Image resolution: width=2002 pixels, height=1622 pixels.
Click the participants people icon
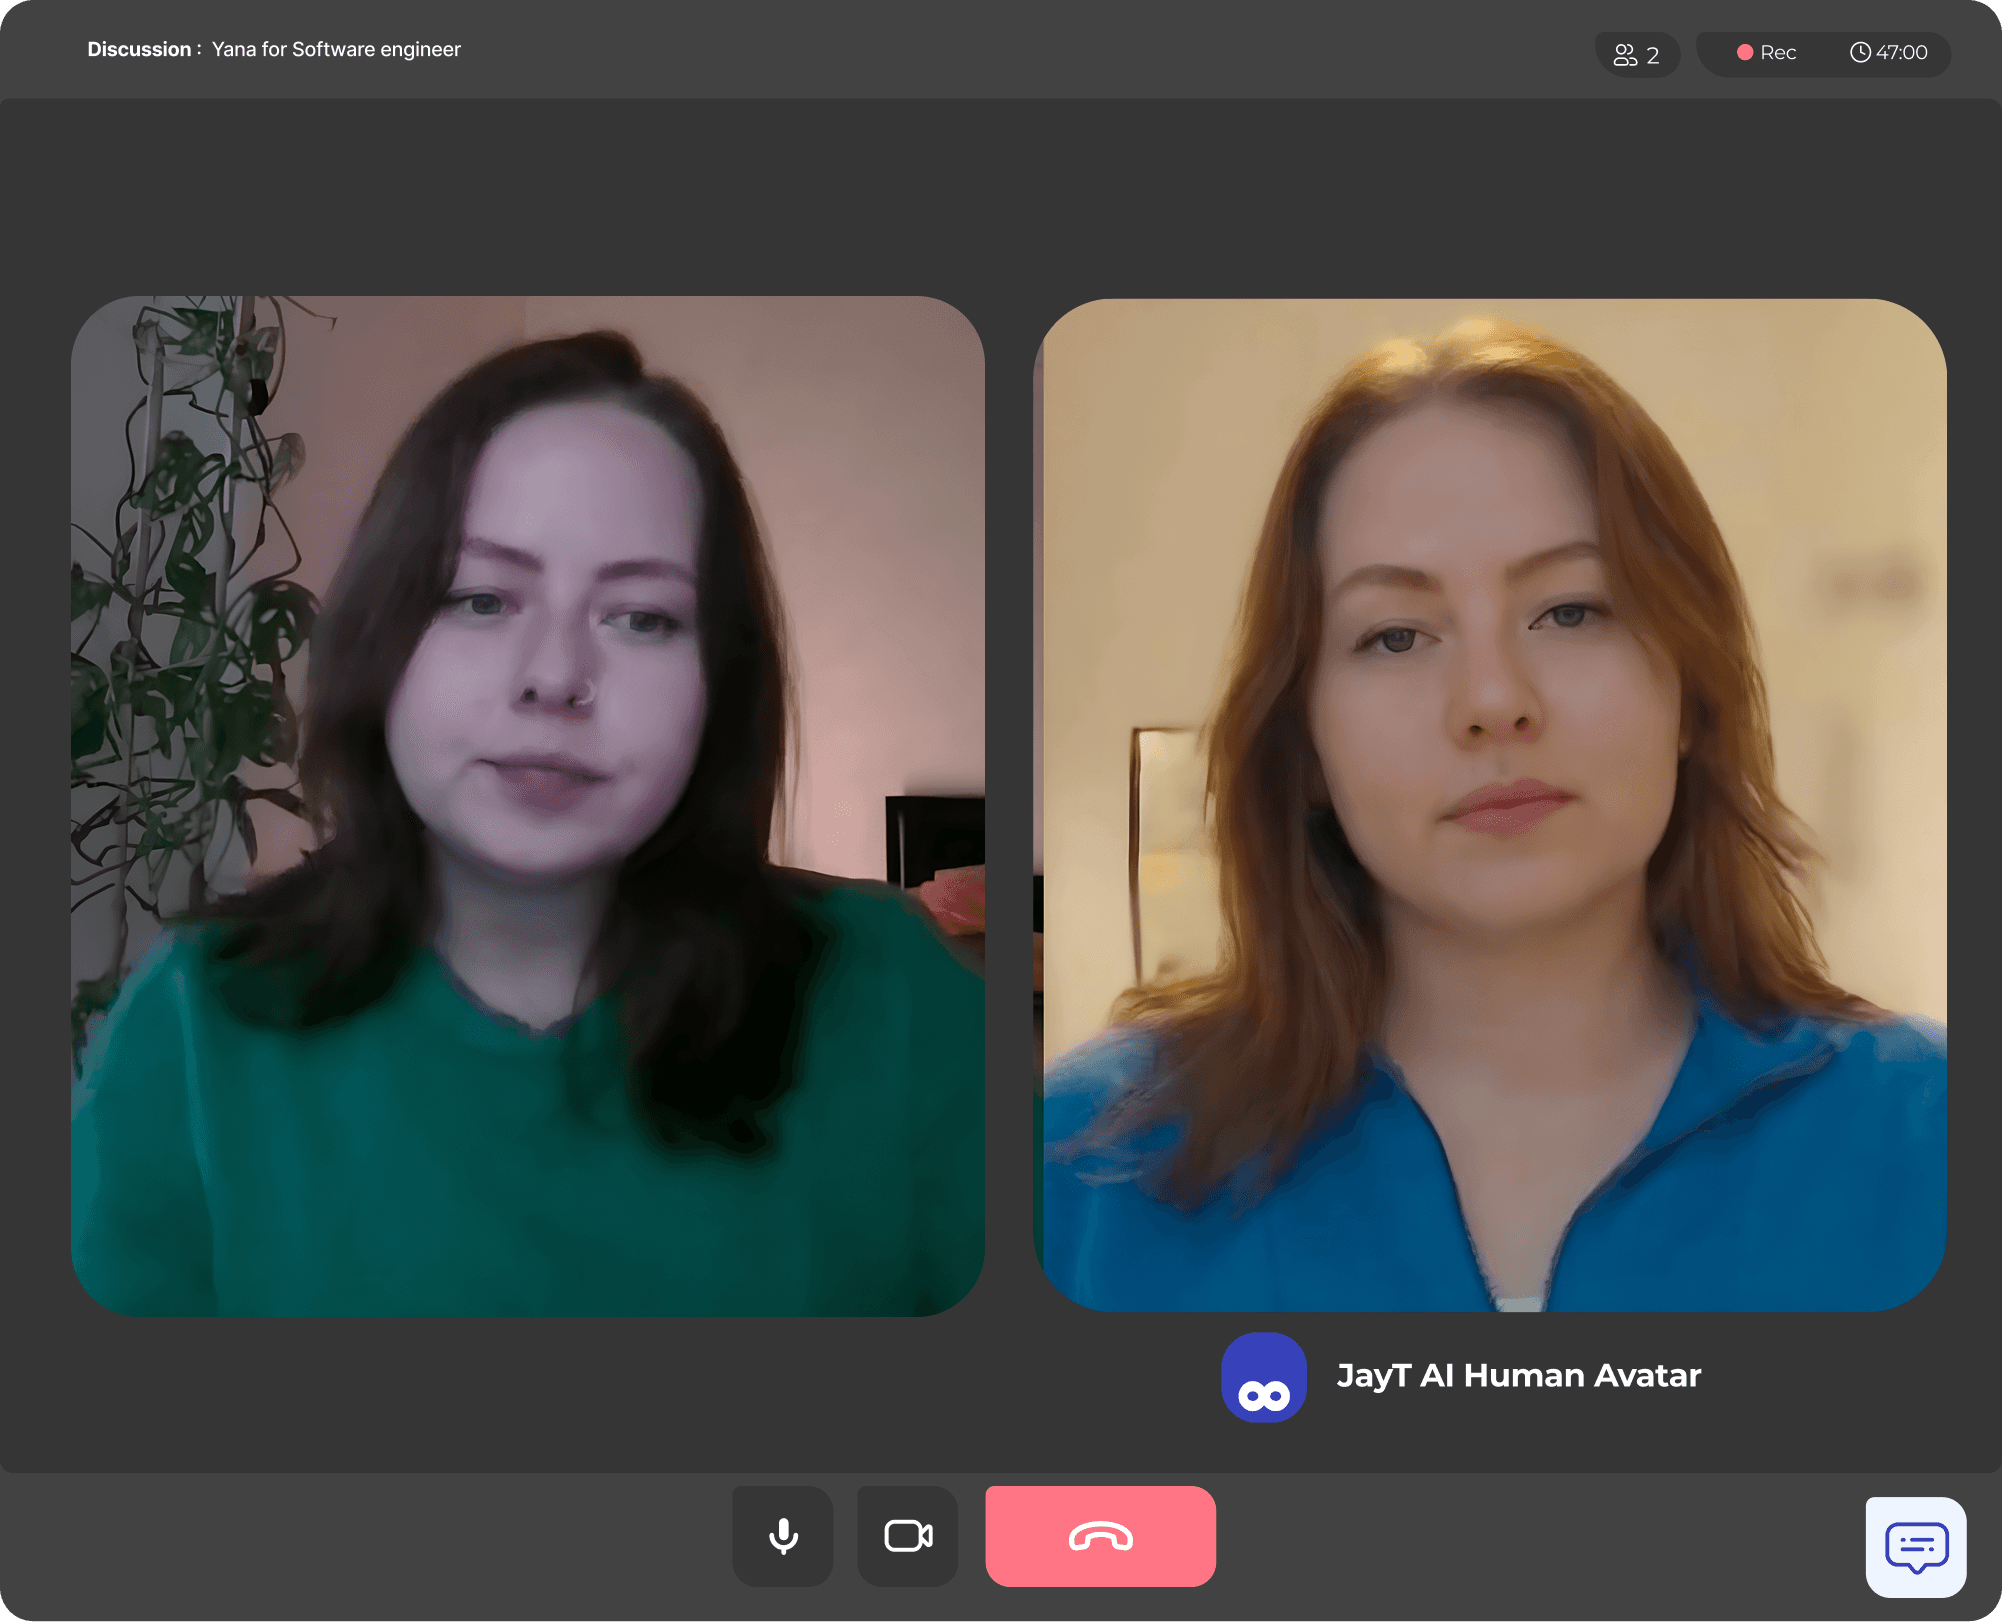1625,54
